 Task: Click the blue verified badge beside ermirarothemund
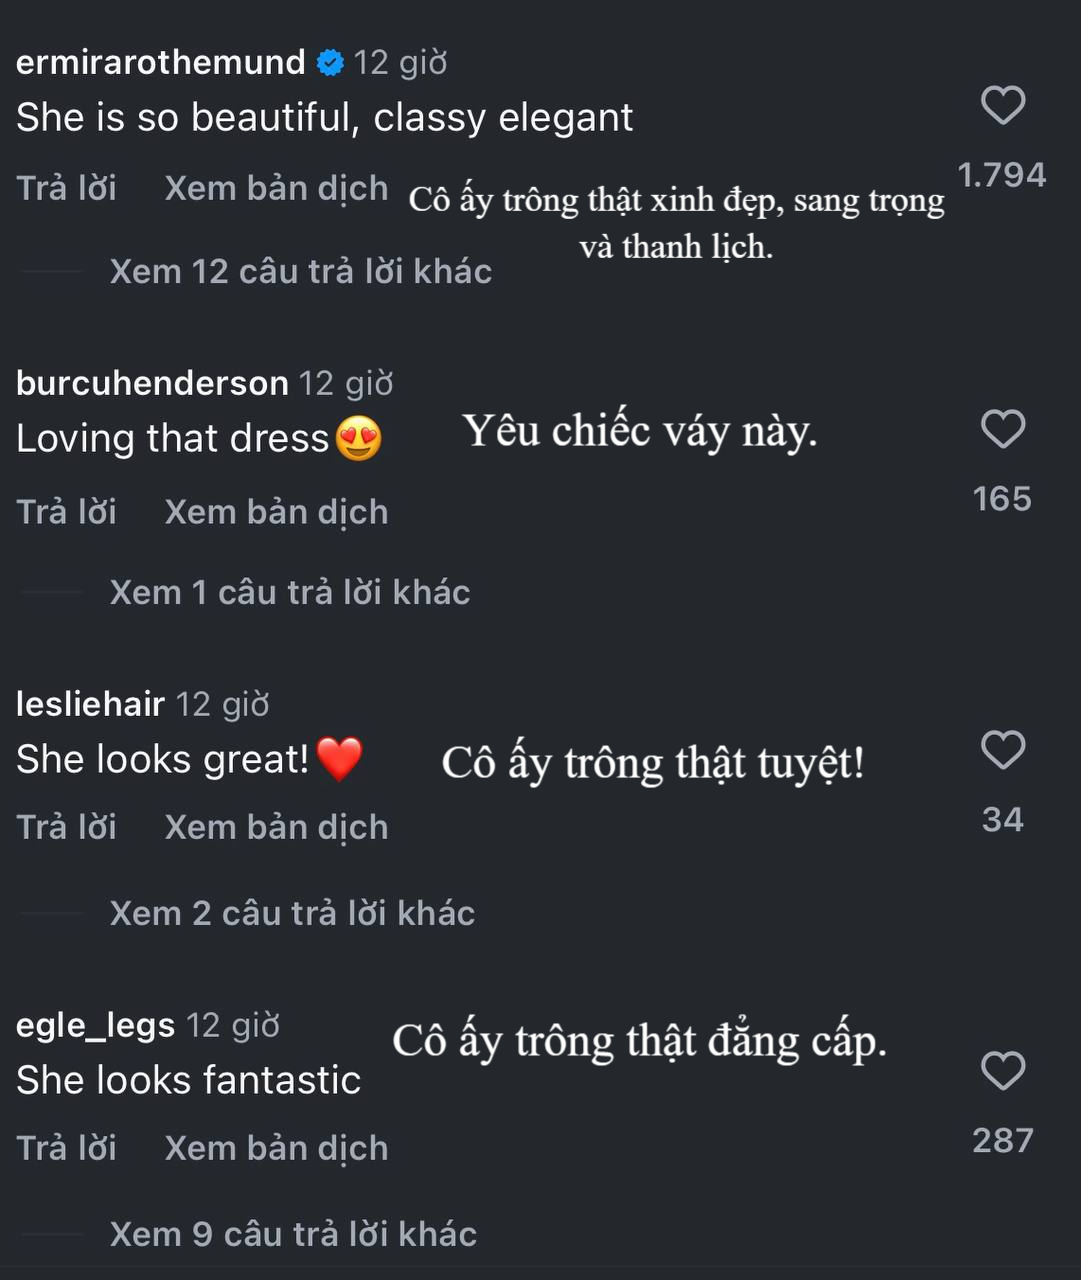point(330,62)
